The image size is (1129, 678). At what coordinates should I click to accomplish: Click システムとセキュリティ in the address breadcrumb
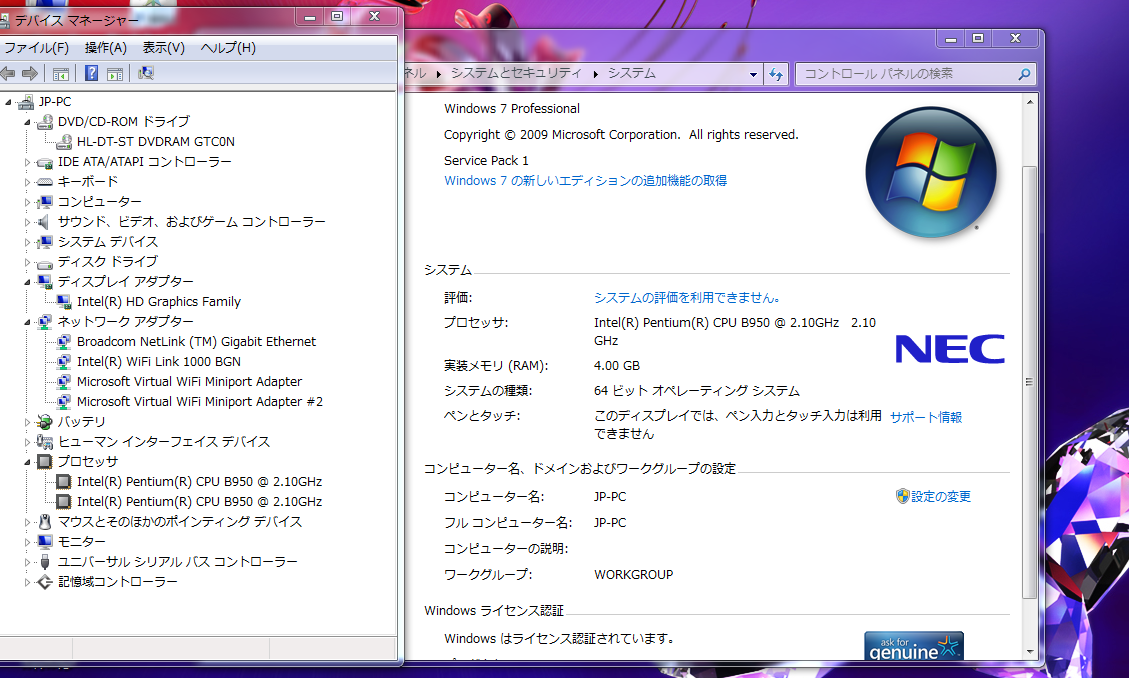click(x=516, y=73)
